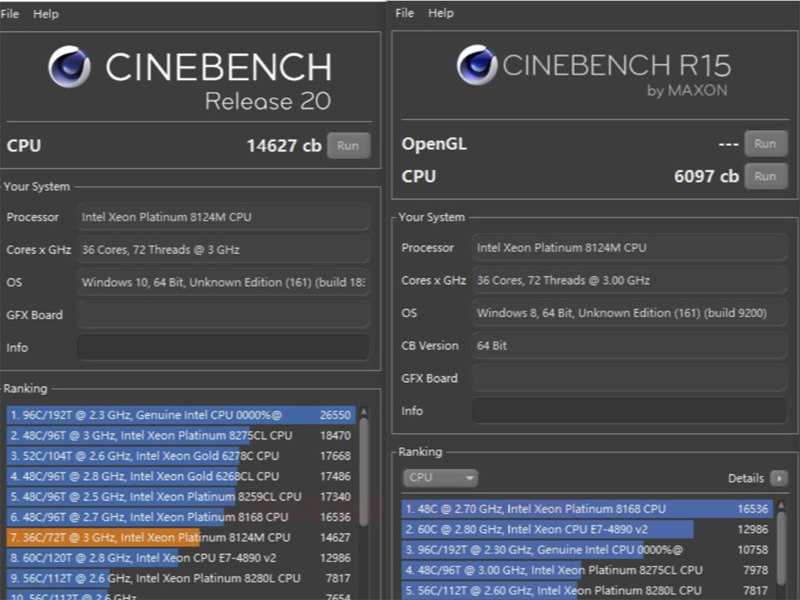Select highlighted row 7 Xeon Platinum 8124M
Screen dimensions: 800x600
click(x=181, y=537)
